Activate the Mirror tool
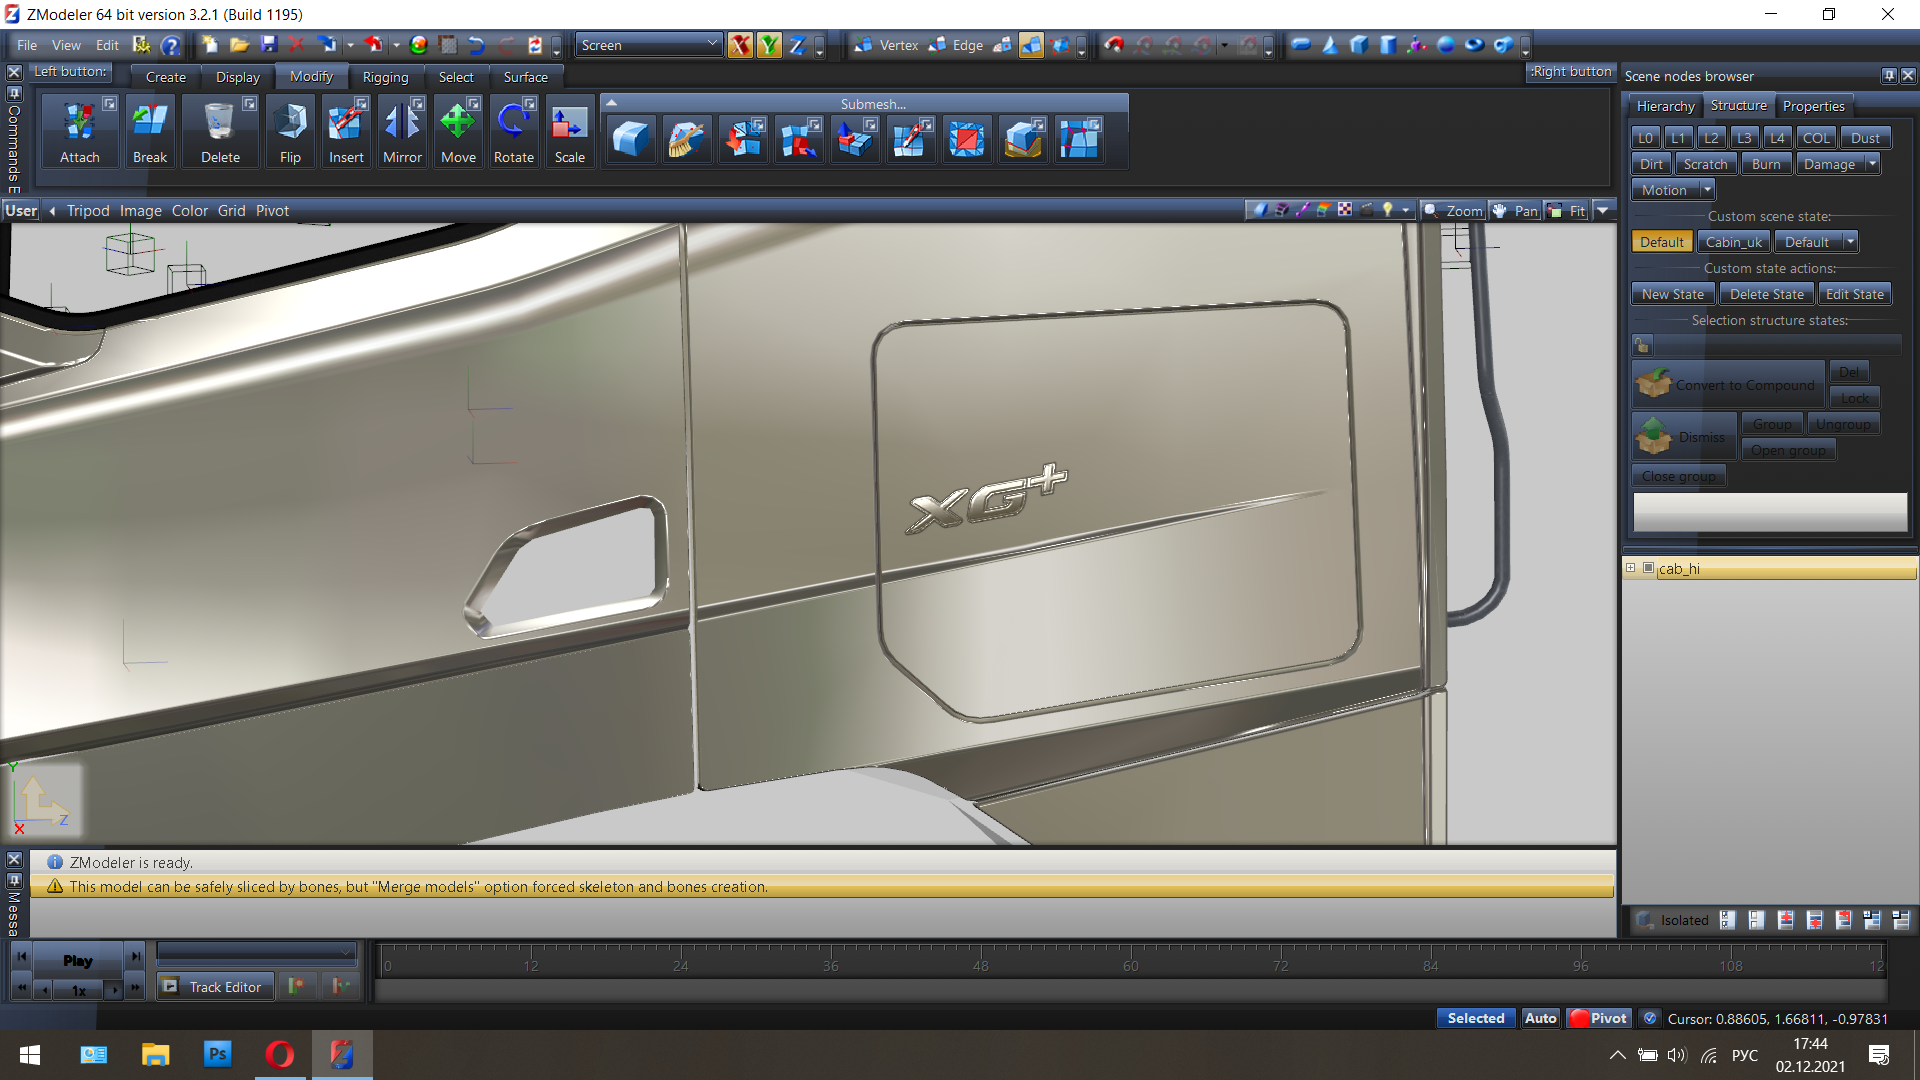The width and height of the screenshot is (1920, 1080). (x=402, y=131)
